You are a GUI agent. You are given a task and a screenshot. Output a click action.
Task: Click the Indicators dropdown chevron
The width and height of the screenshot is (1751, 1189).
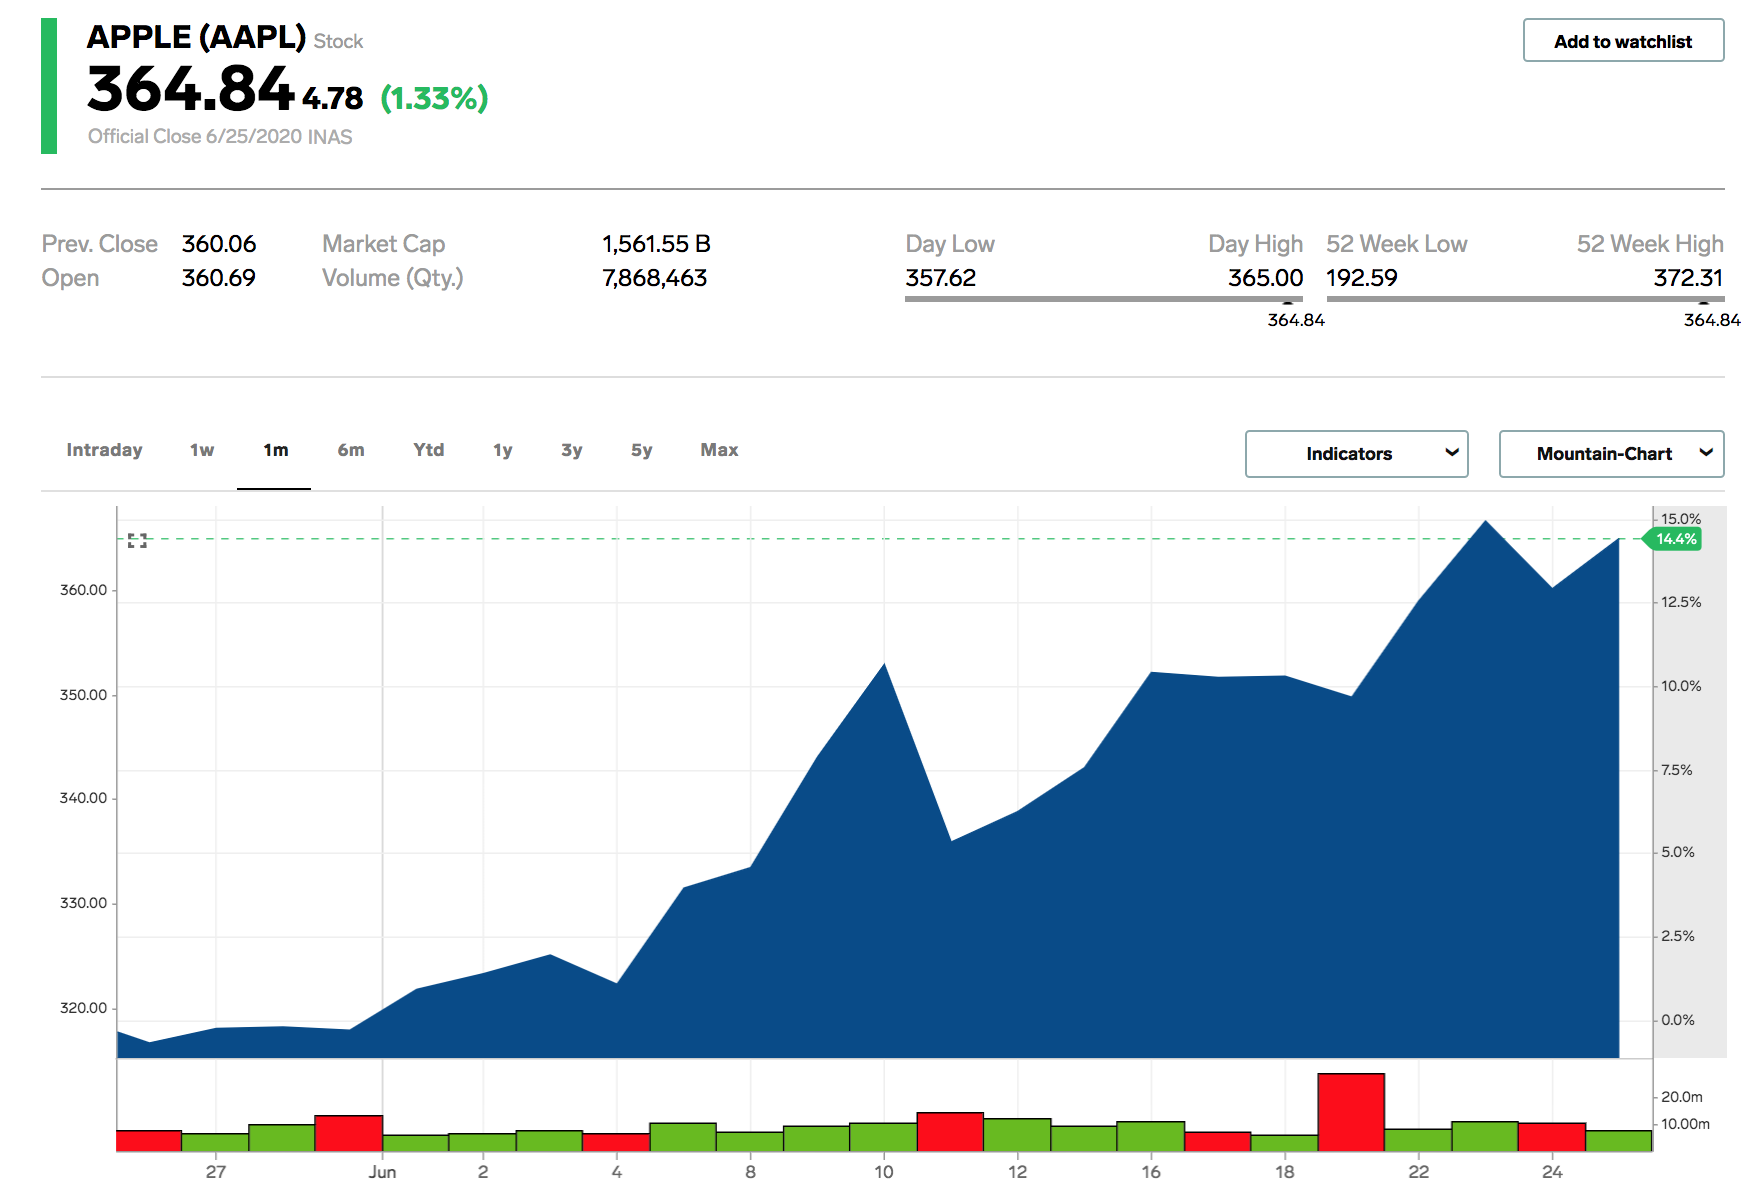[x=1452, y=453]
